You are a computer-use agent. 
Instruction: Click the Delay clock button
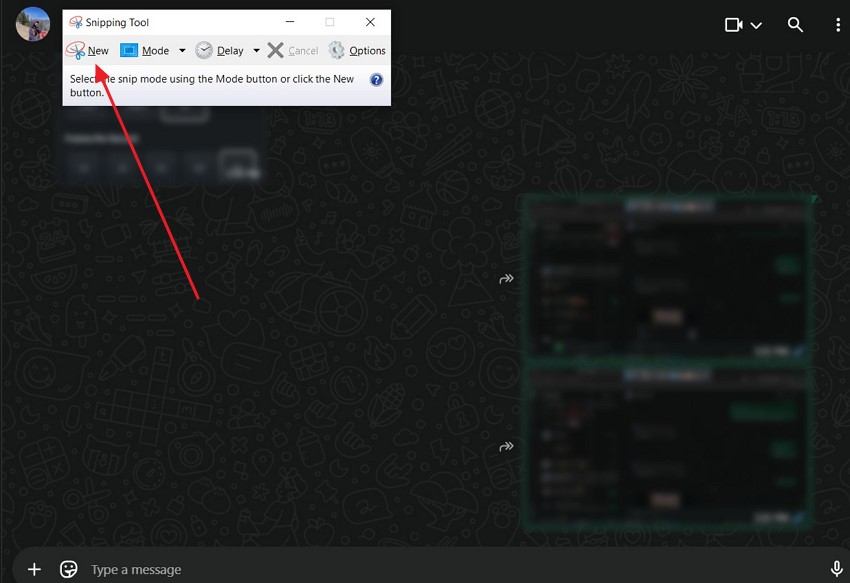[x=219, y=51]
